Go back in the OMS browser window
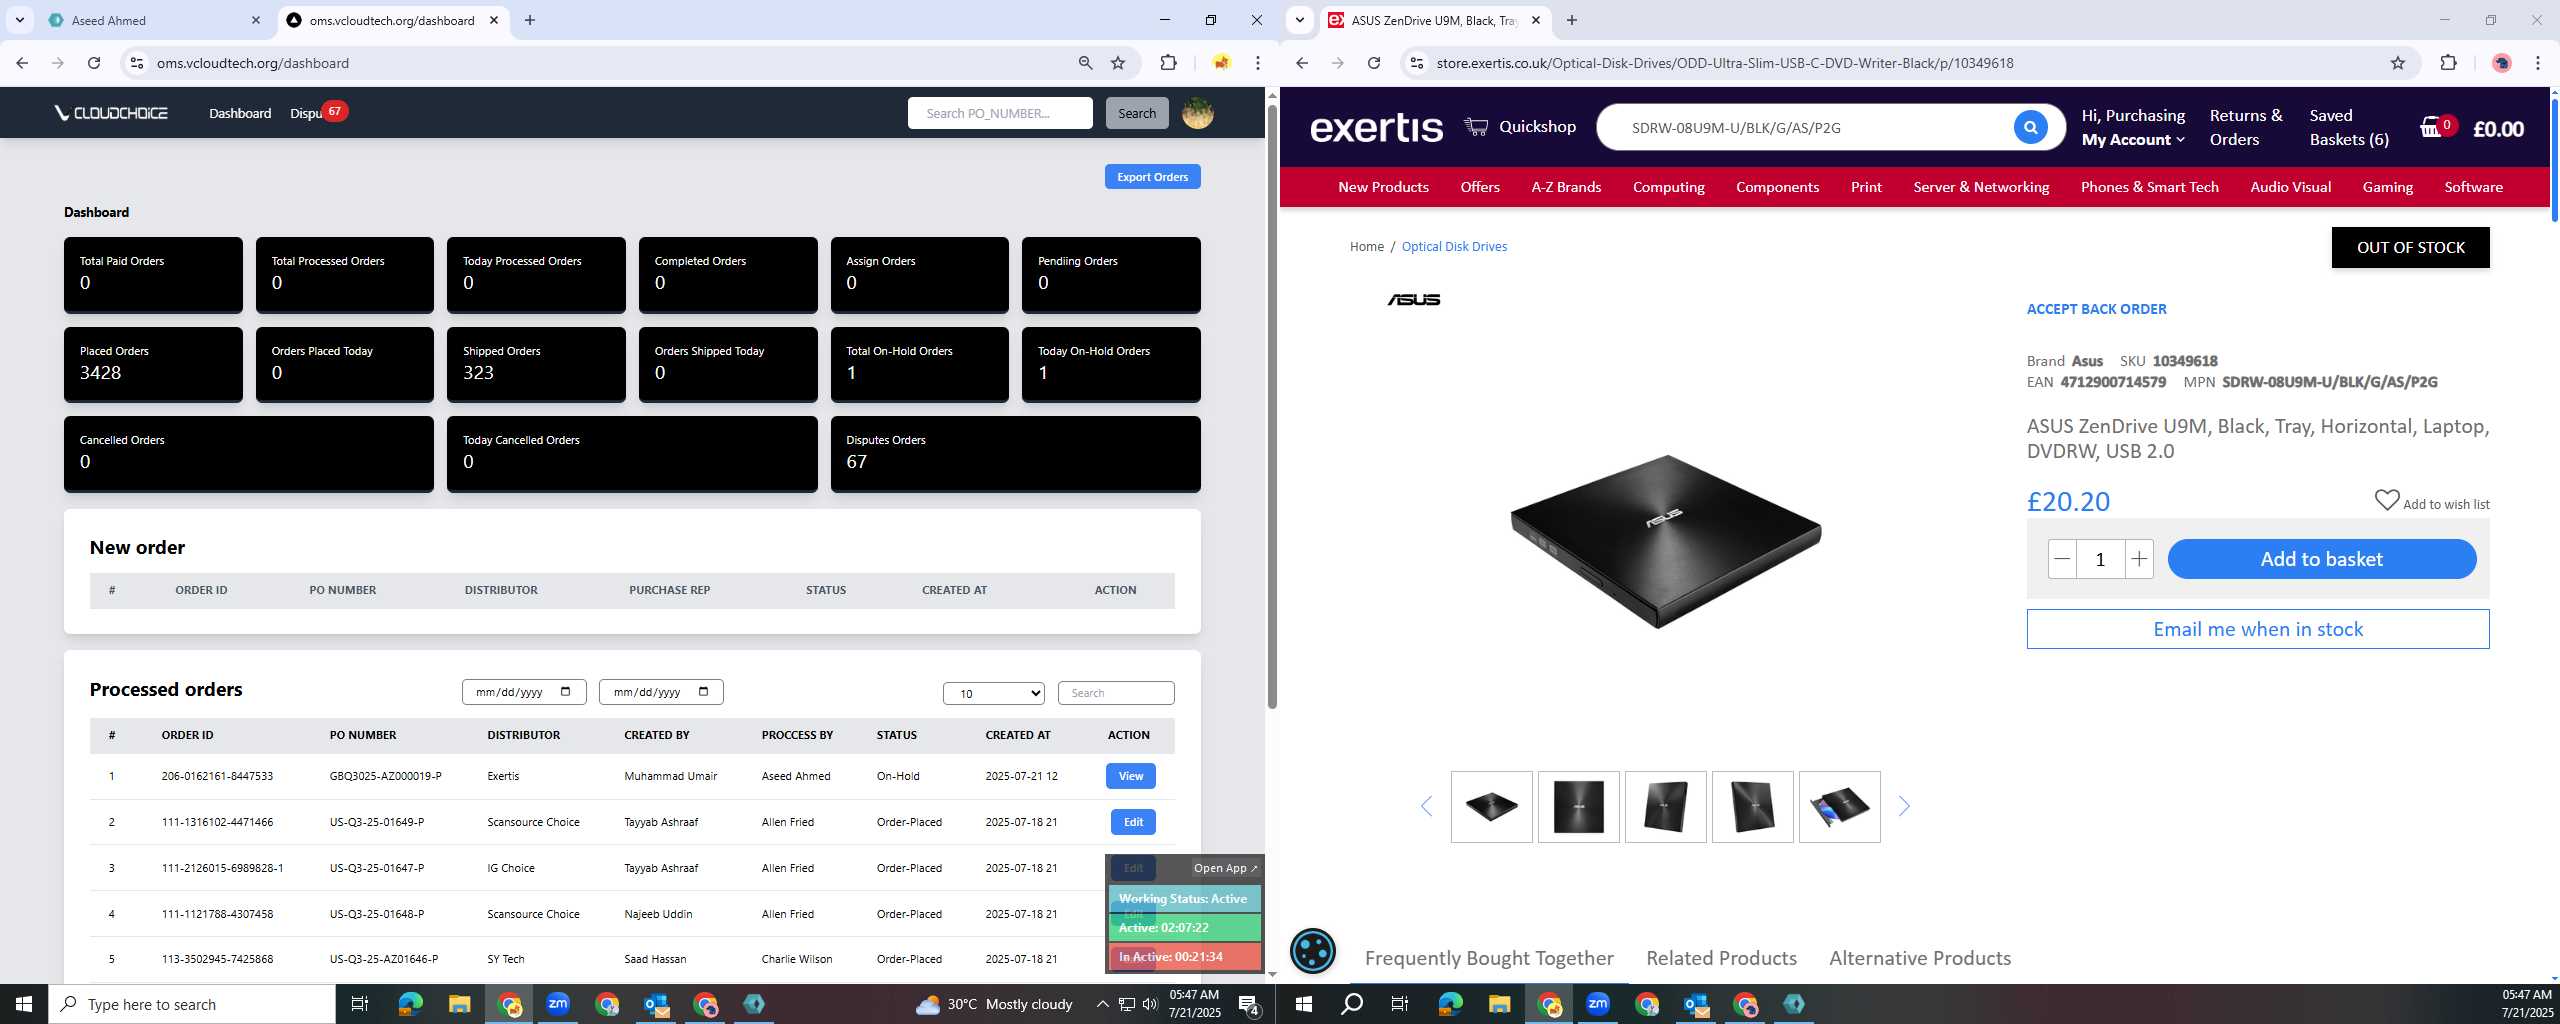Screen dimensions: 2560x1024 tap(22, 63)
